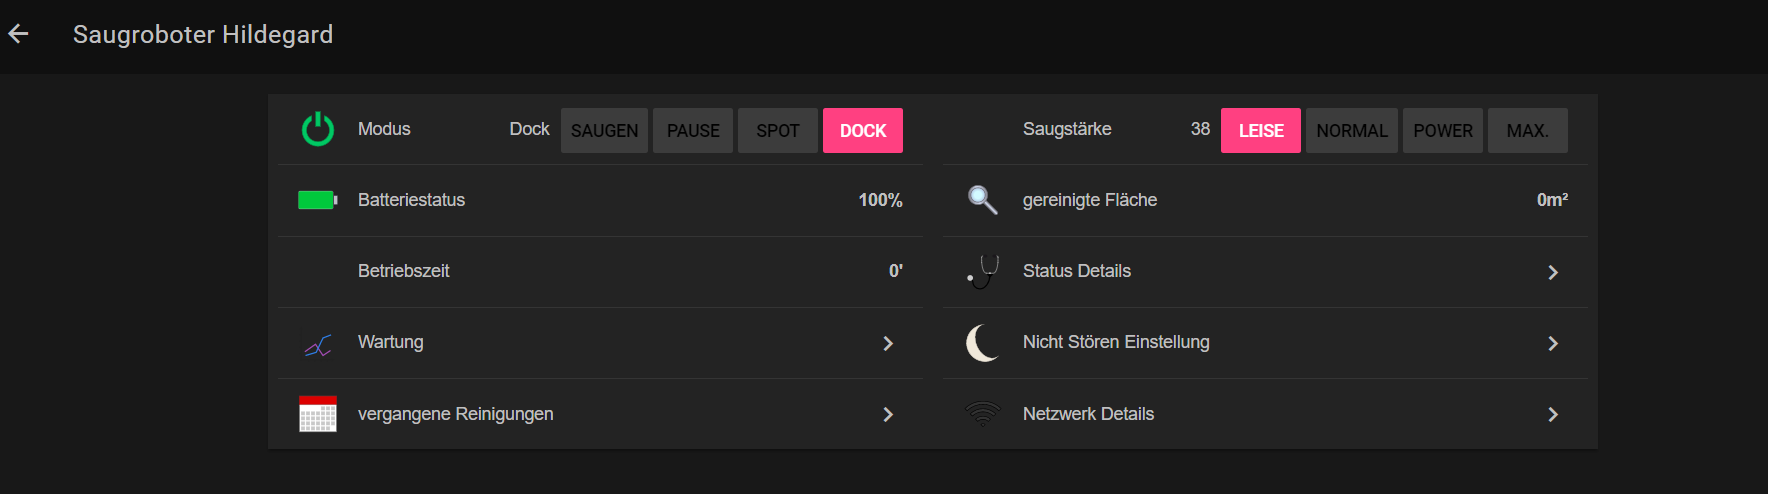Select the LEISE suction strength
This screenshot has height=494, width=1768.
[1260, 131]
